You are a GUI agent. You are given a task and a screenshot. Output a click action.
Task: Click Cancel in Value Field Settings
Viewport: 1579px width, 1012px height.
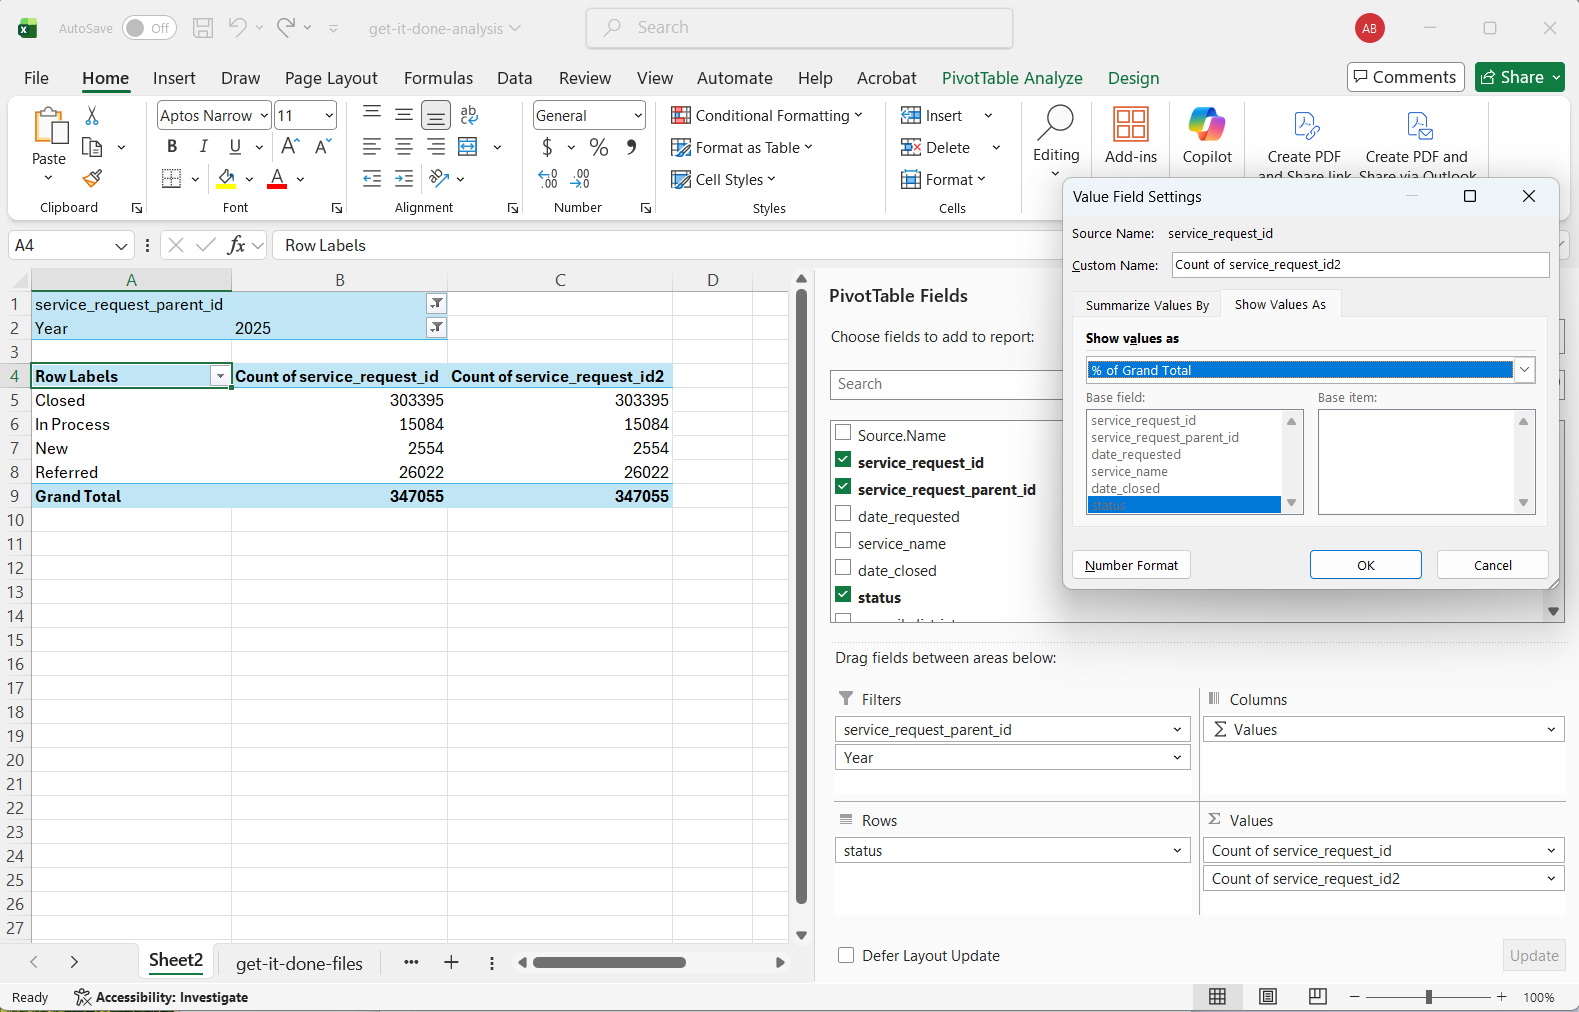click(x=1492, y=565)
